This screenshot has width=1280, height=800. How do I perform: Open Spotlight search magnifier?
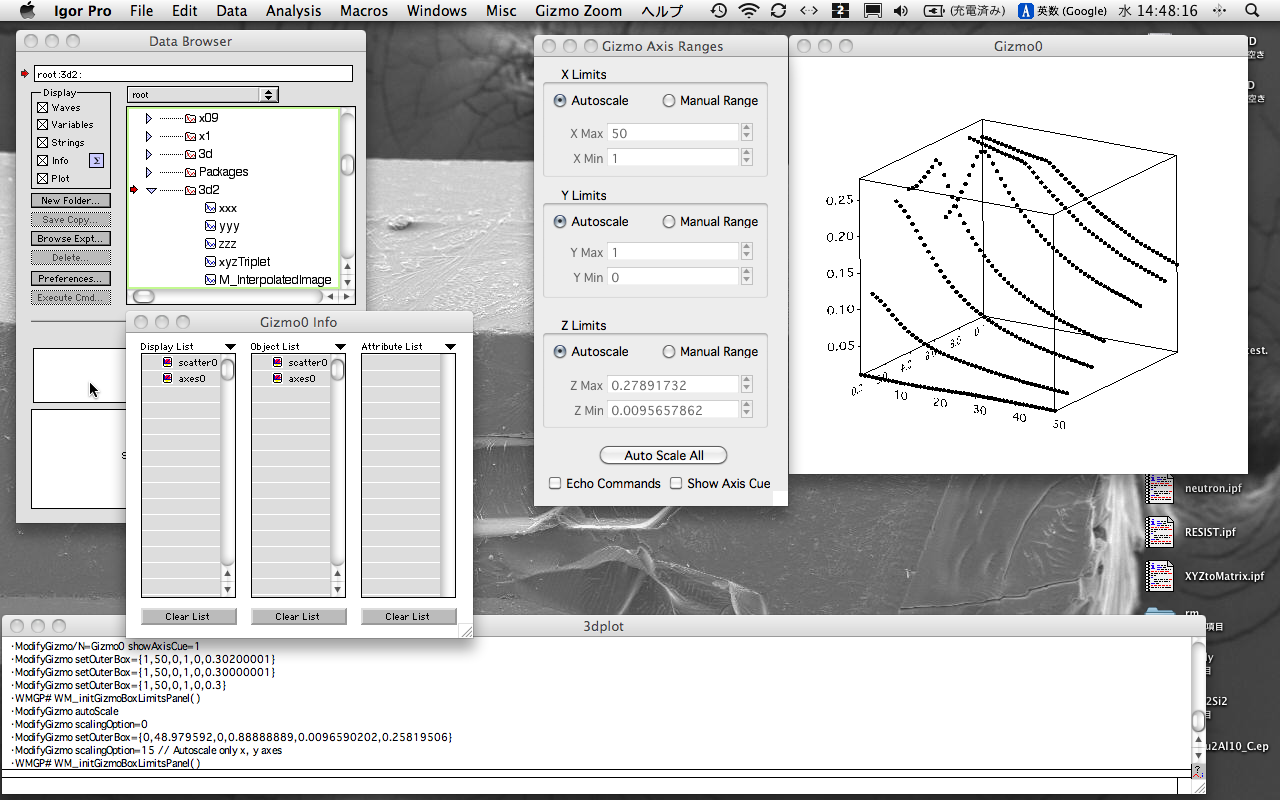[1253, 11]
